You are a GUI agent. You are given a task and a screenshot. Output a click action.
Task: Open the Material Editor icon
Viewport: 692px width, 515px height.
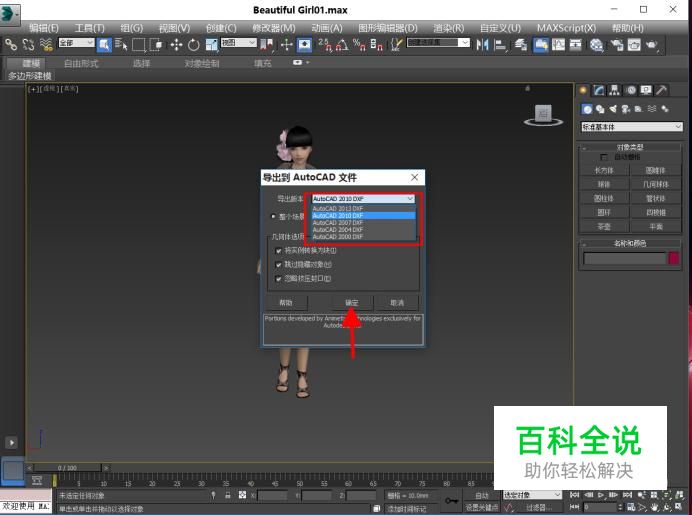click(x=597, y=45)
